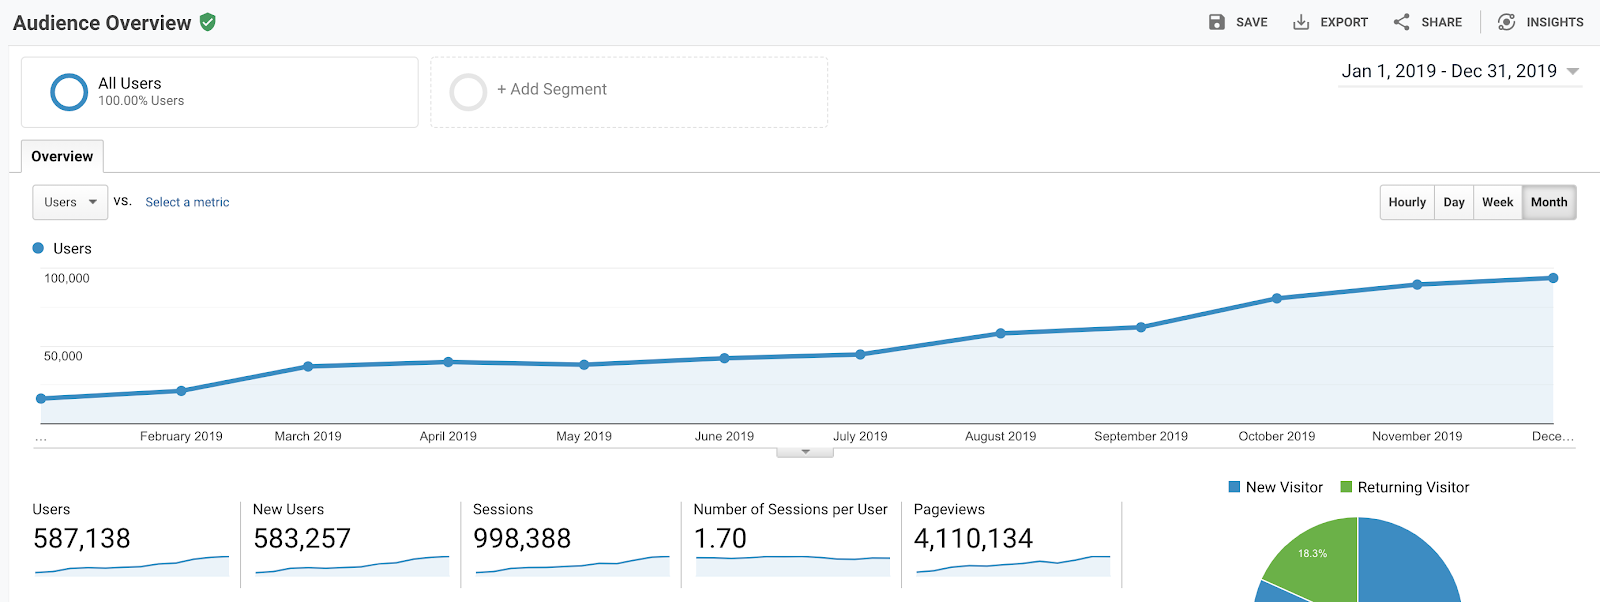This screenshot has width=1600, height=602.
Task: Select the Day granularity
Action: click(1454, 202)
